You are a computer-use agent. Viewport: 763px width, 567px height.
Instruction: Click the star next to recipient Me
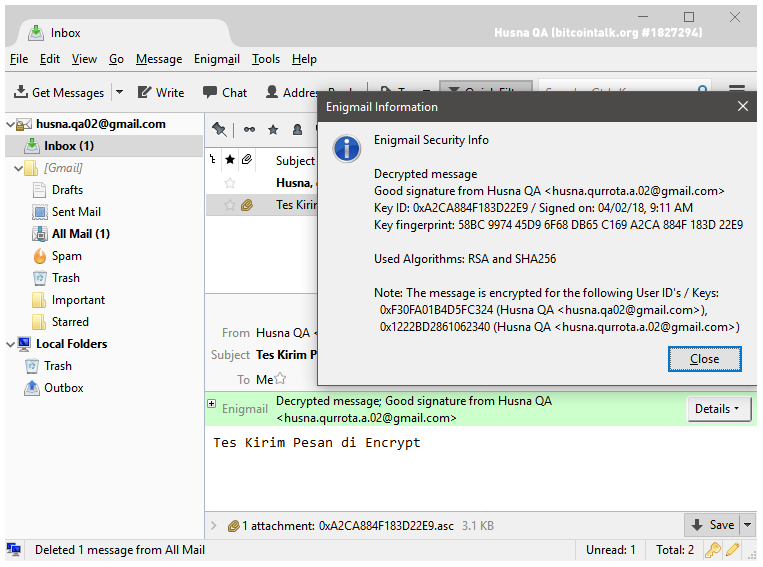[280, 379]
